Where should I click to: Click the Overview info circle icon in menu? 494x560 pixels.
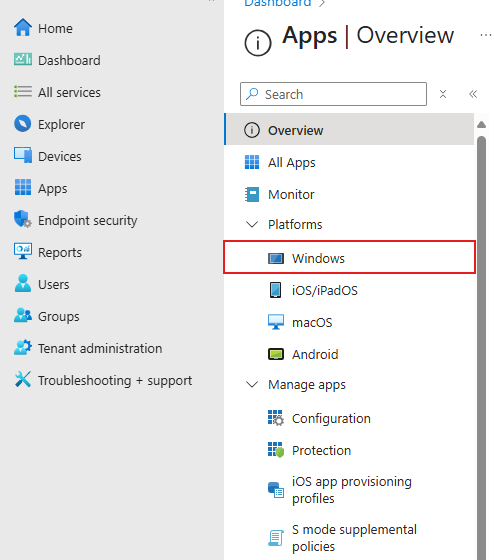[252, 130]
